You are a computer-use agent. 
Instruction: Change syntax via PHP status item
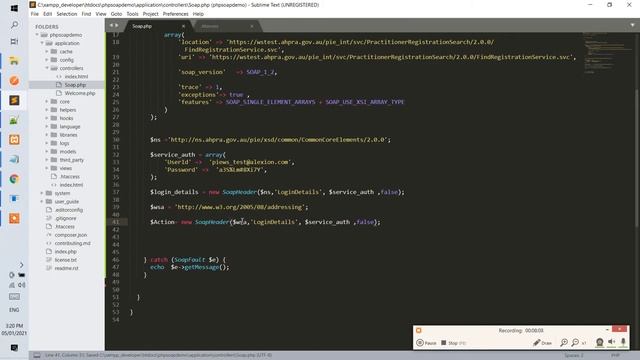[x=615, y=356]
